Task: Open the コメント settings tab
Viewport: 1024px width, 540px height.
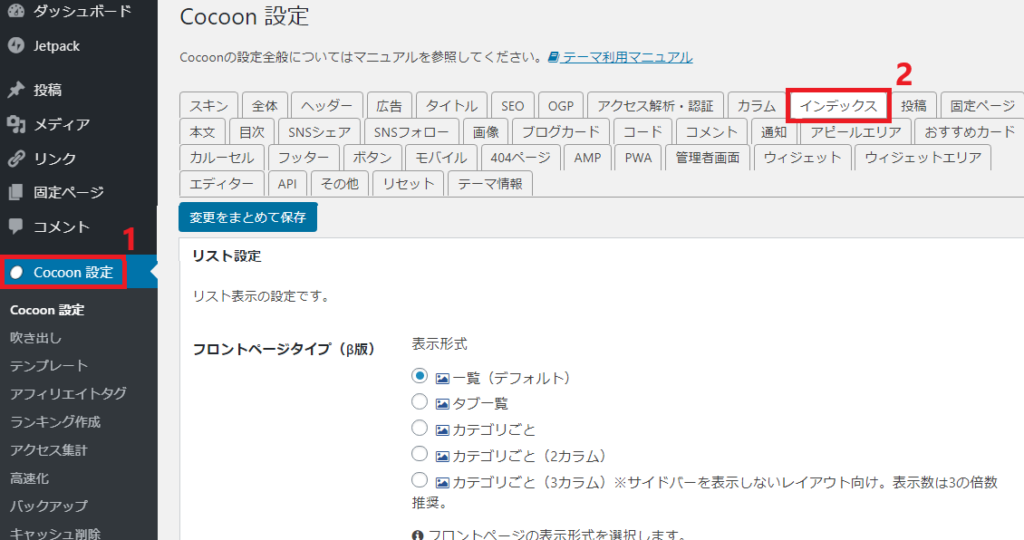Action: 711,132
